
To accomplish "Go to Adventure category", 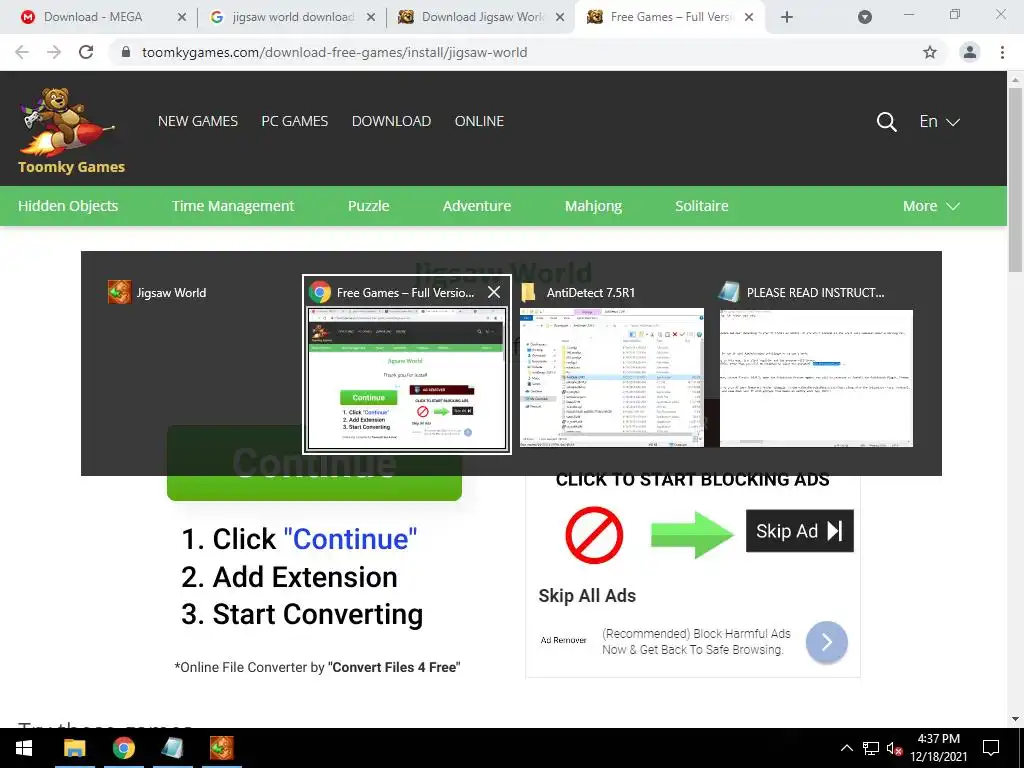I will [477, 206].
